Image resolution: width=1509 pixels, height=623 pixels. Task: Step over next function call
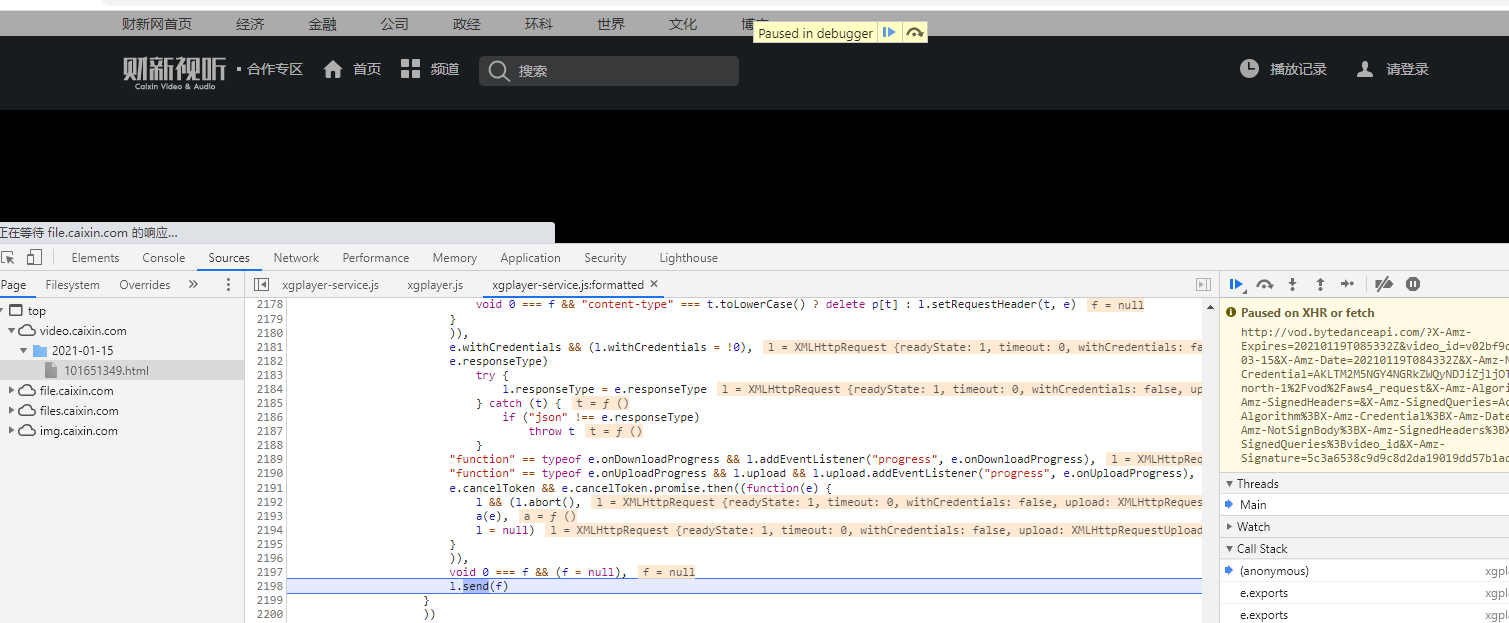[x=1265, y=285]
